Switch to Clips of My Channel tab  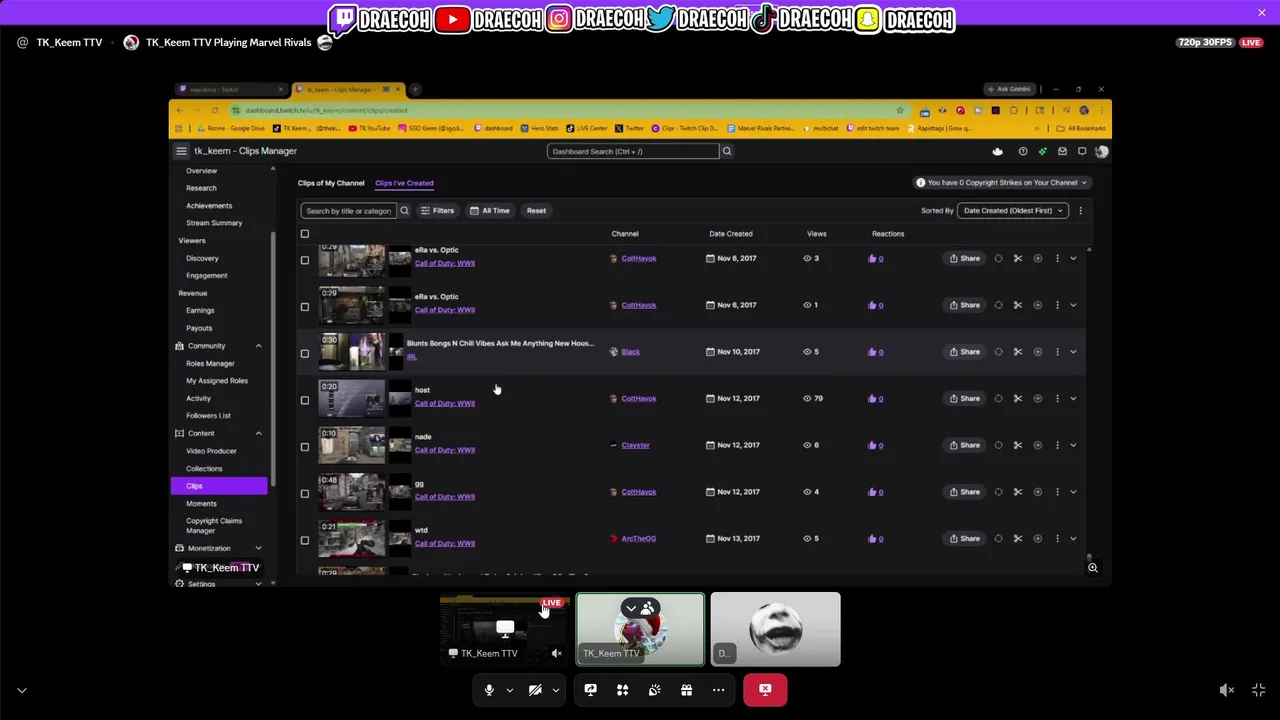(331, 183)
